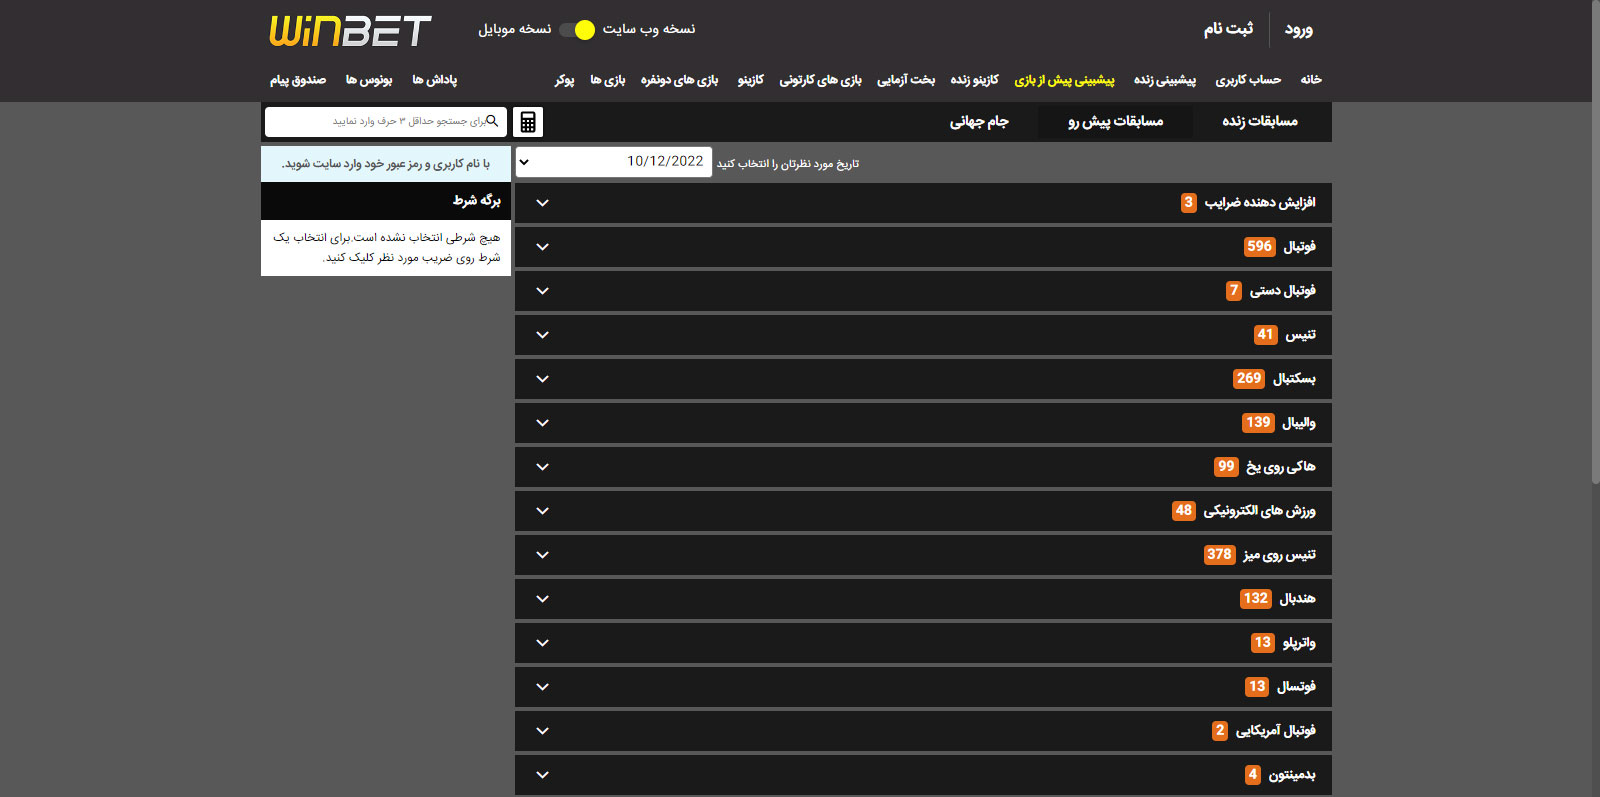1600x797 pixels.
Task: Open the بازی ها menu item
Action: [x=607, y=80]
